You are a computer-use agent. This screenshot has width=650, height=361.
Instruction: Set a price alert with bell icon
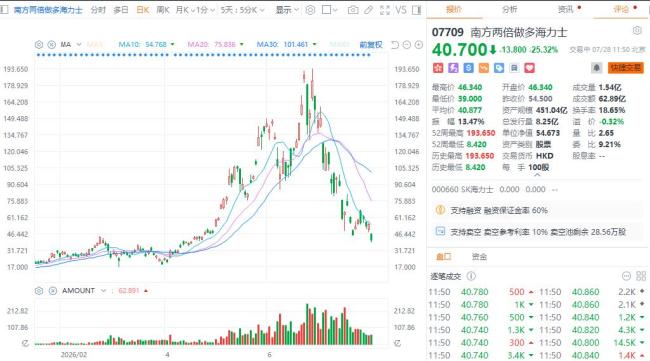click(596, 68)
